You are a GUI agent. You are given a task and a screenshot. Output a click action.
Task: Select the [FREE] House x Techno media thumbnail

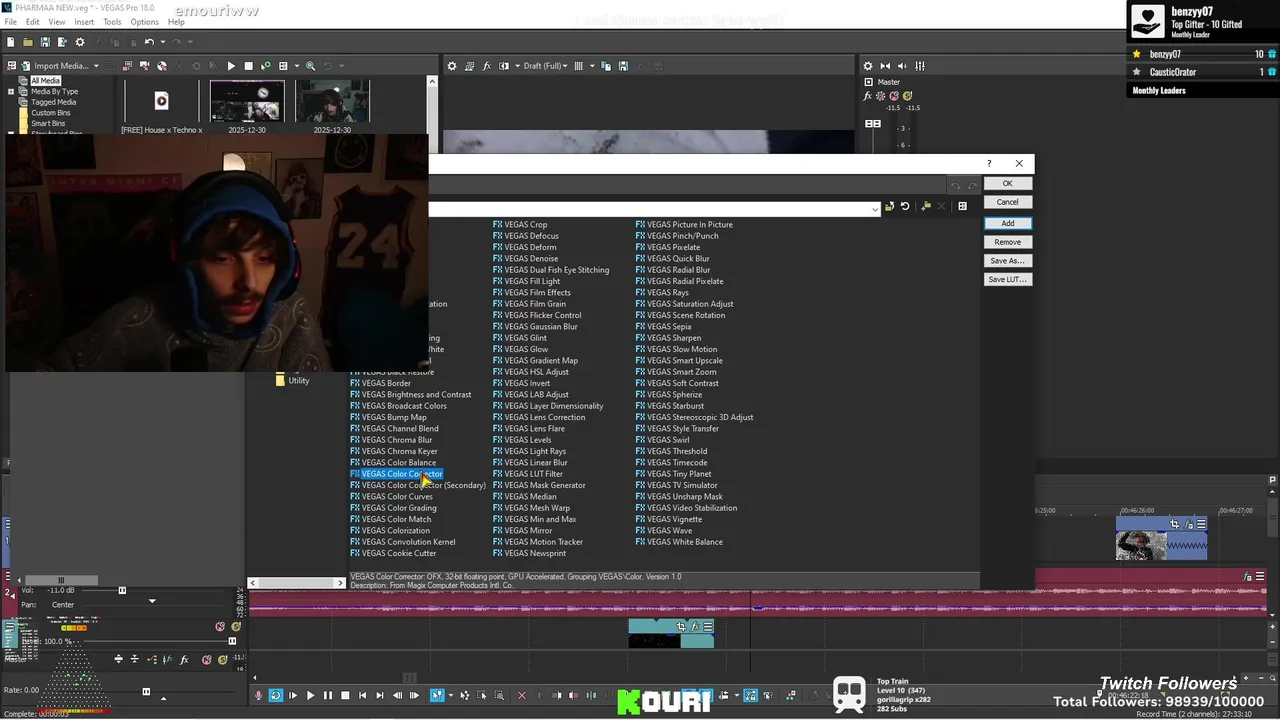[161, 101]
